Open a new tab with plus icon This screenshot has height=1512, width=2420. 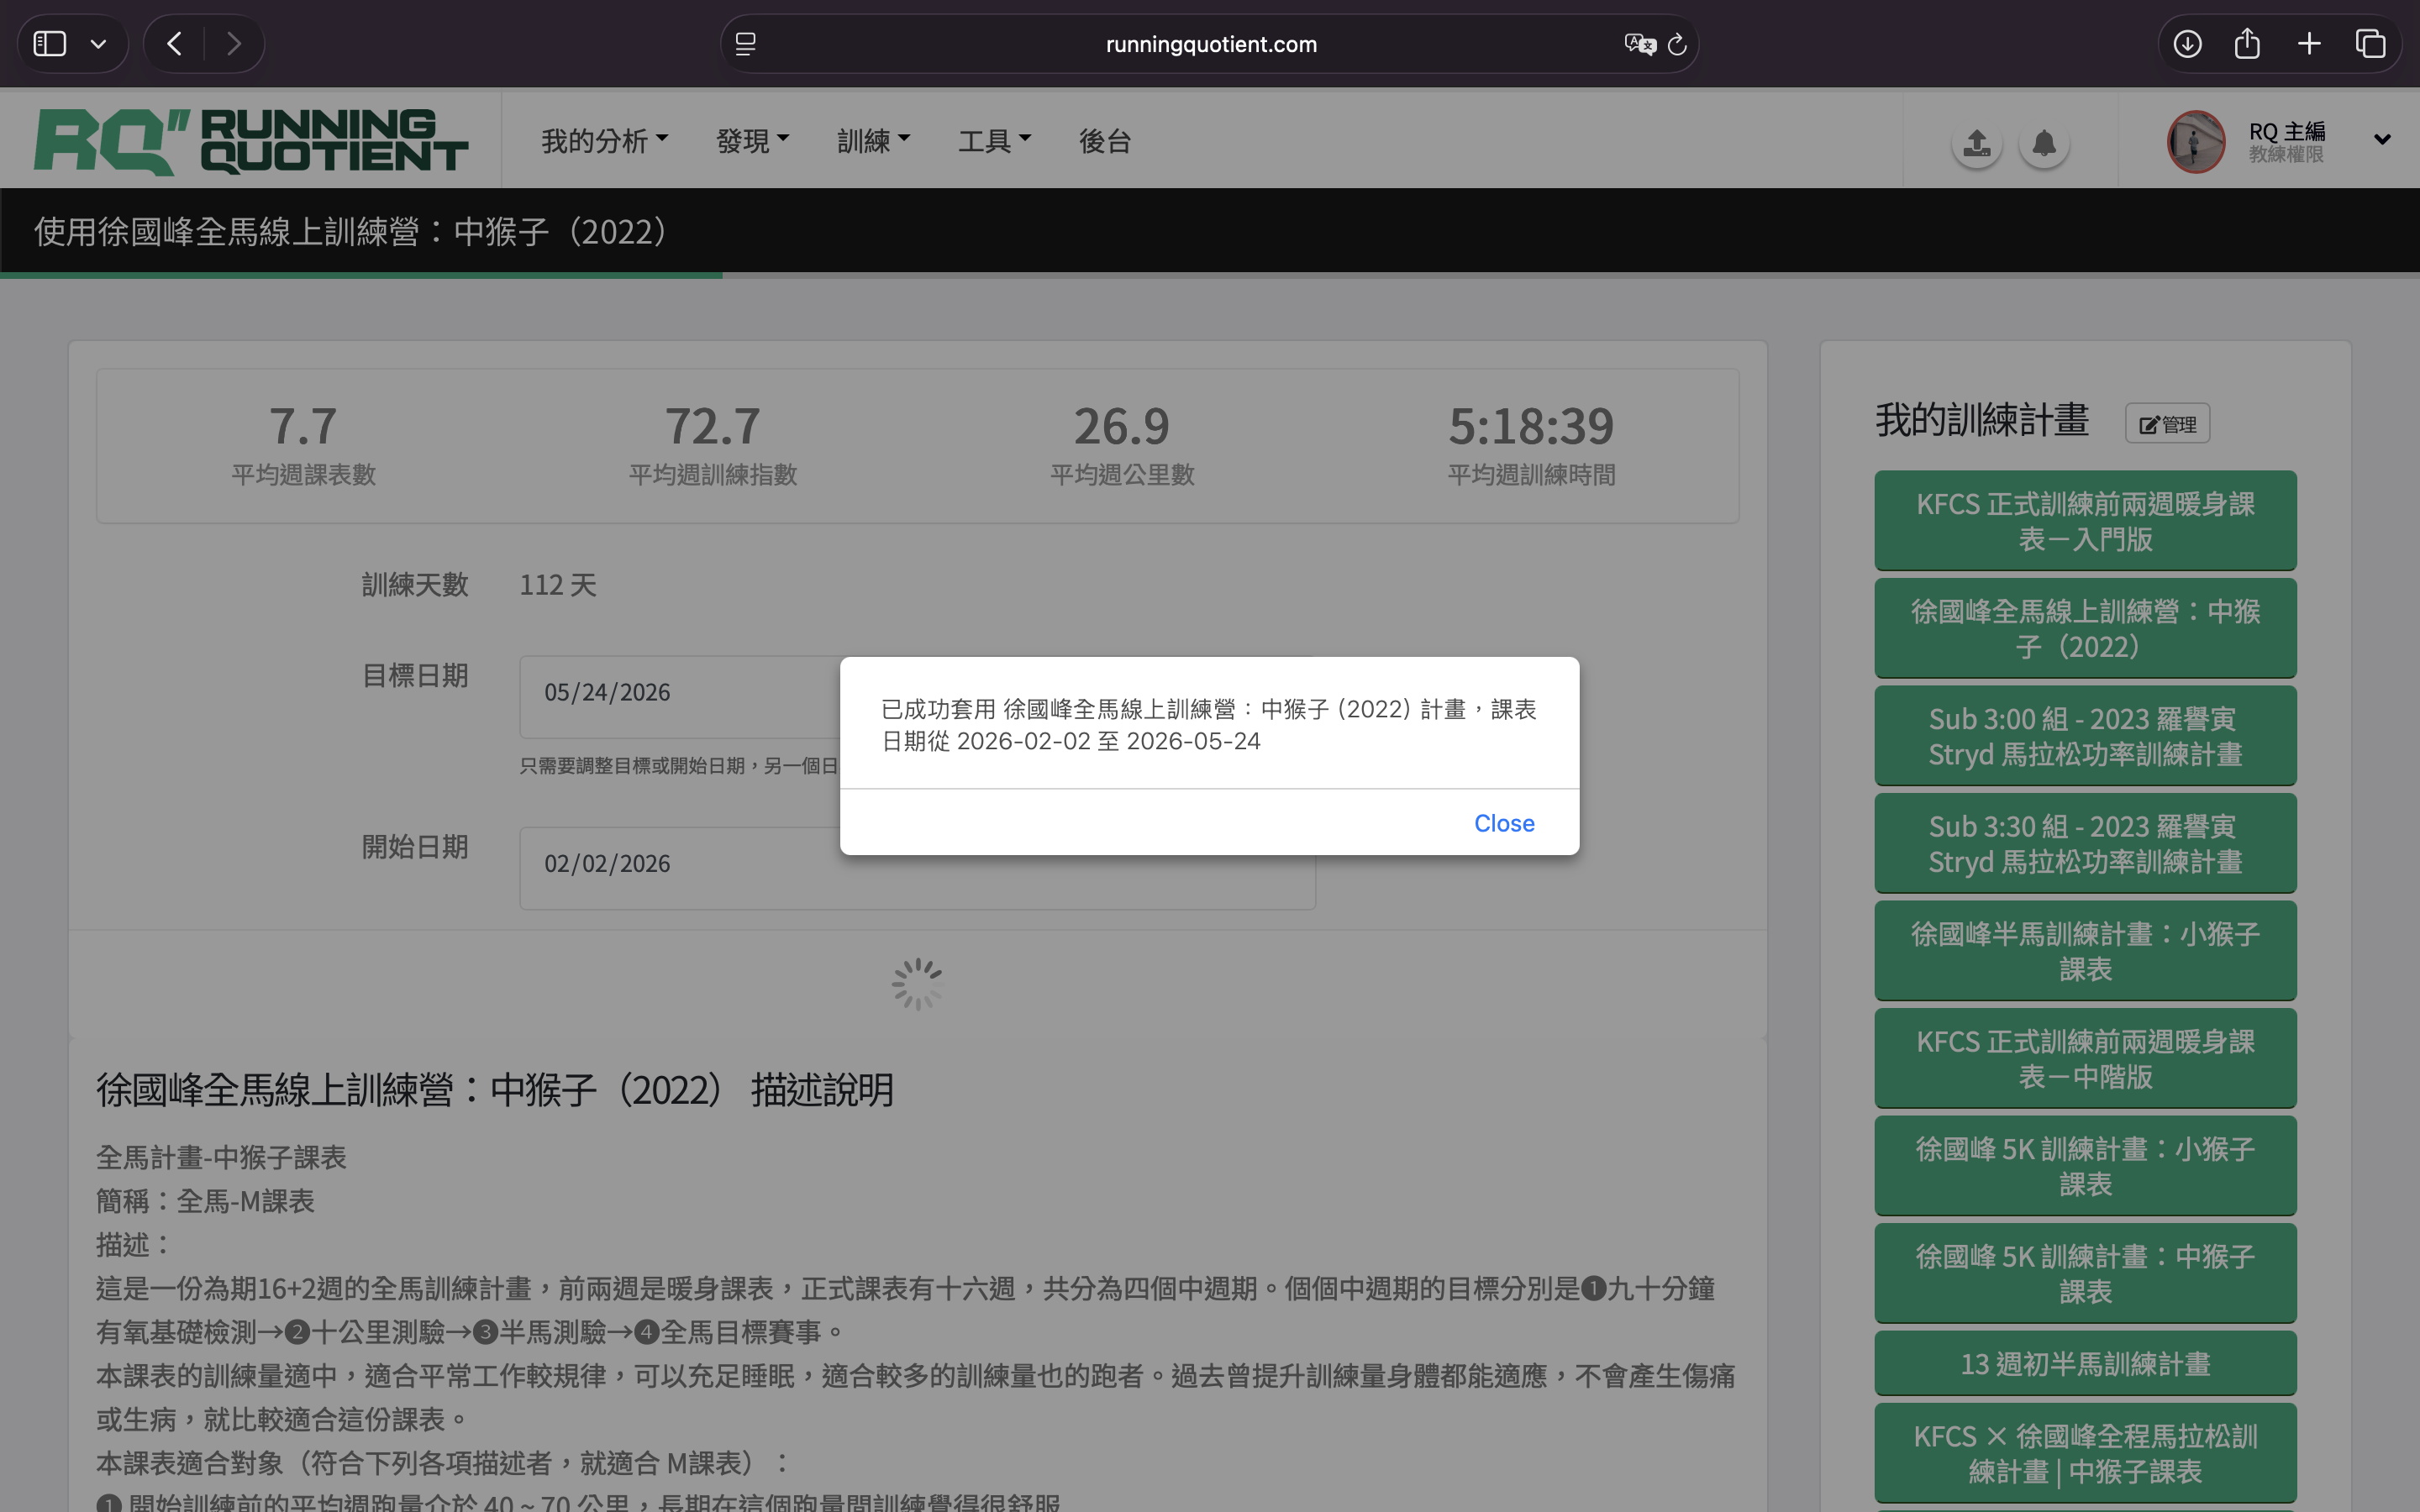2309,44
